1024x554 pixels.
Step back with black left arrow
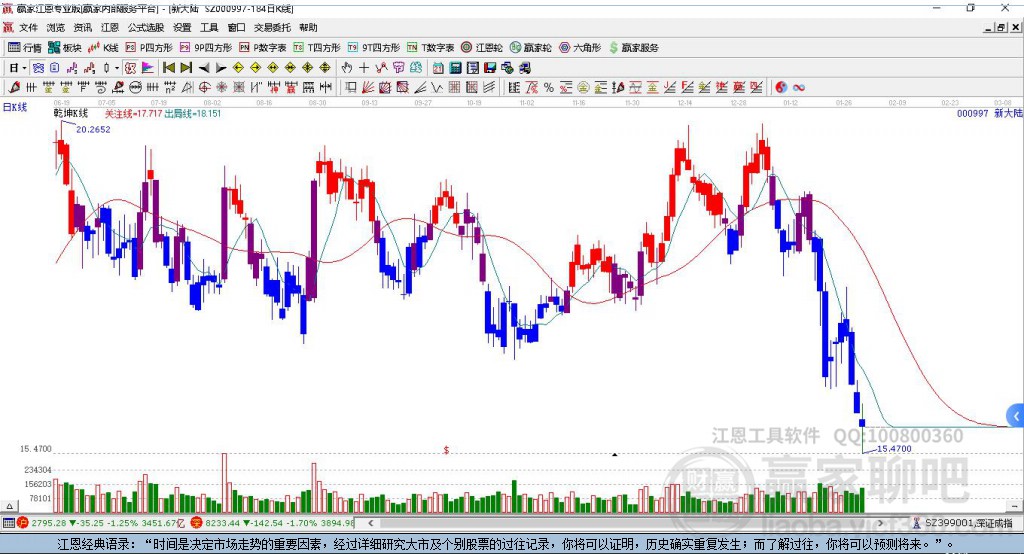click(204, 68)
